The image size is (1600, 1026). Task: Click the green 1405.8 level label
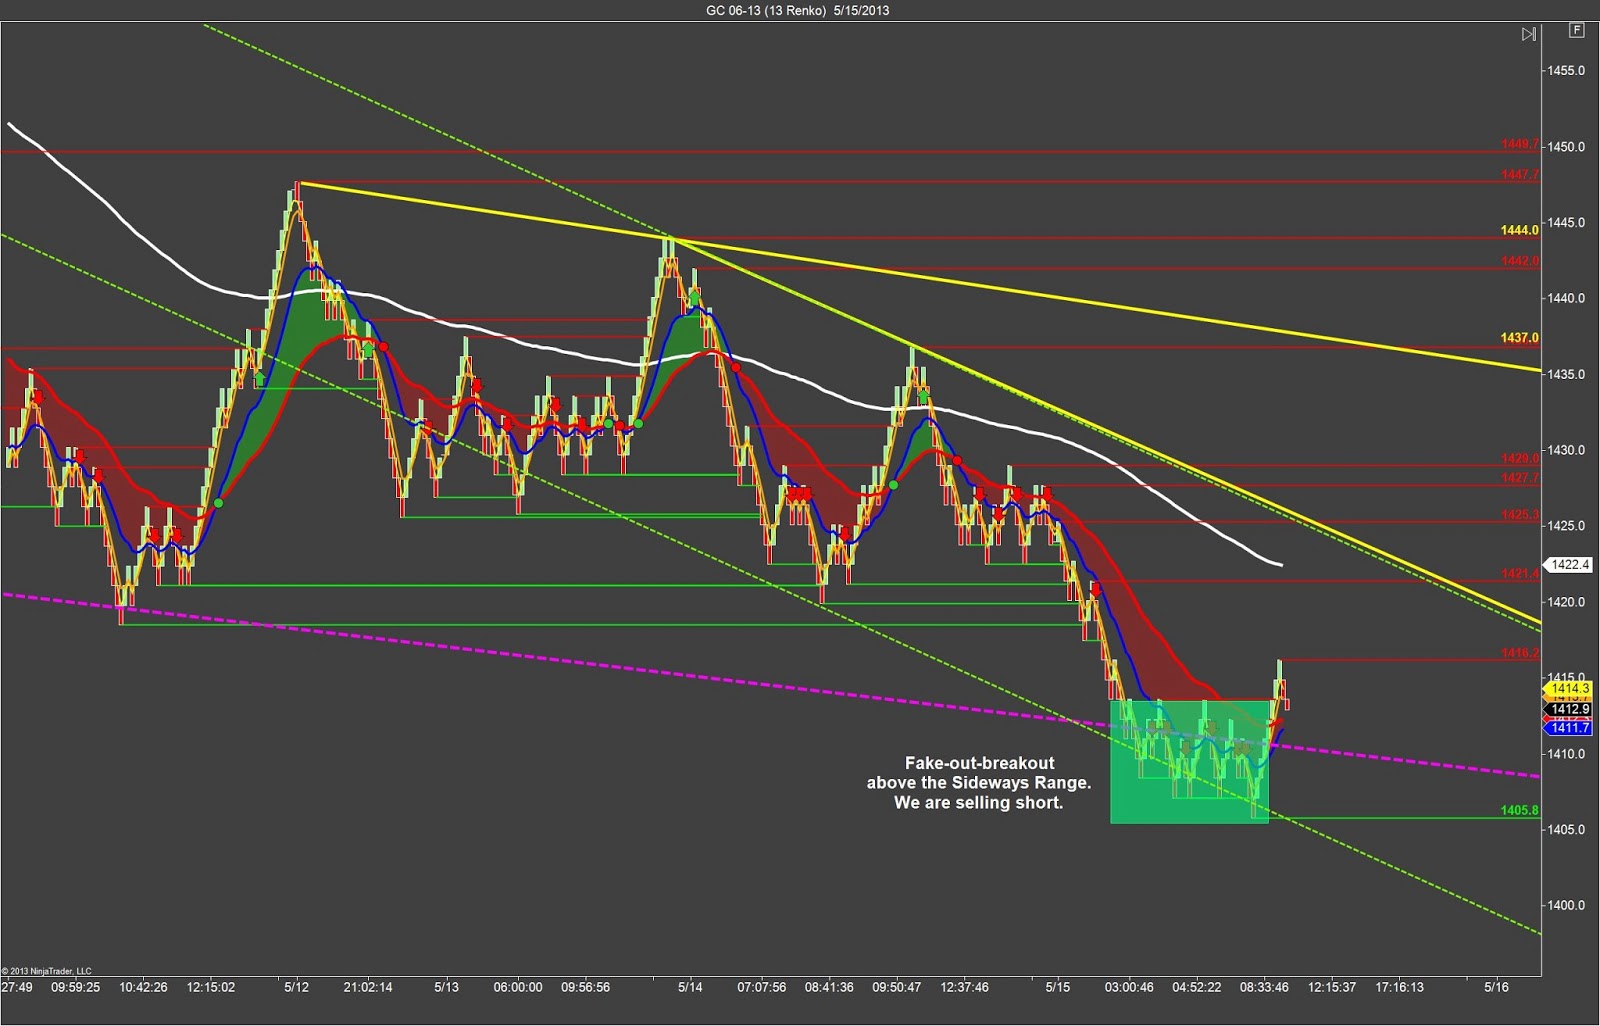[x=1519, y=811]
